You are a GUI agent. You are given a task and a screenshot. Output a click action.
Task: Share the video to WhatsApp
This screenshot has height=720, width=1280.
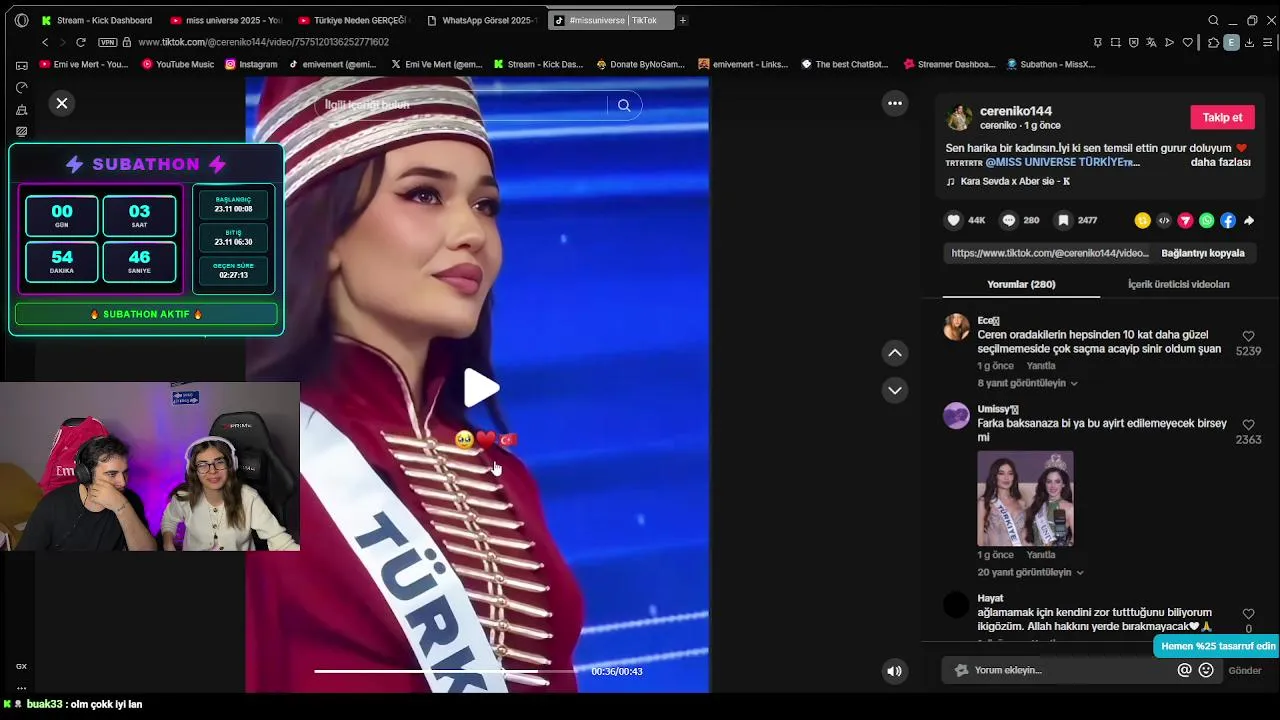tap(1207, 220)
